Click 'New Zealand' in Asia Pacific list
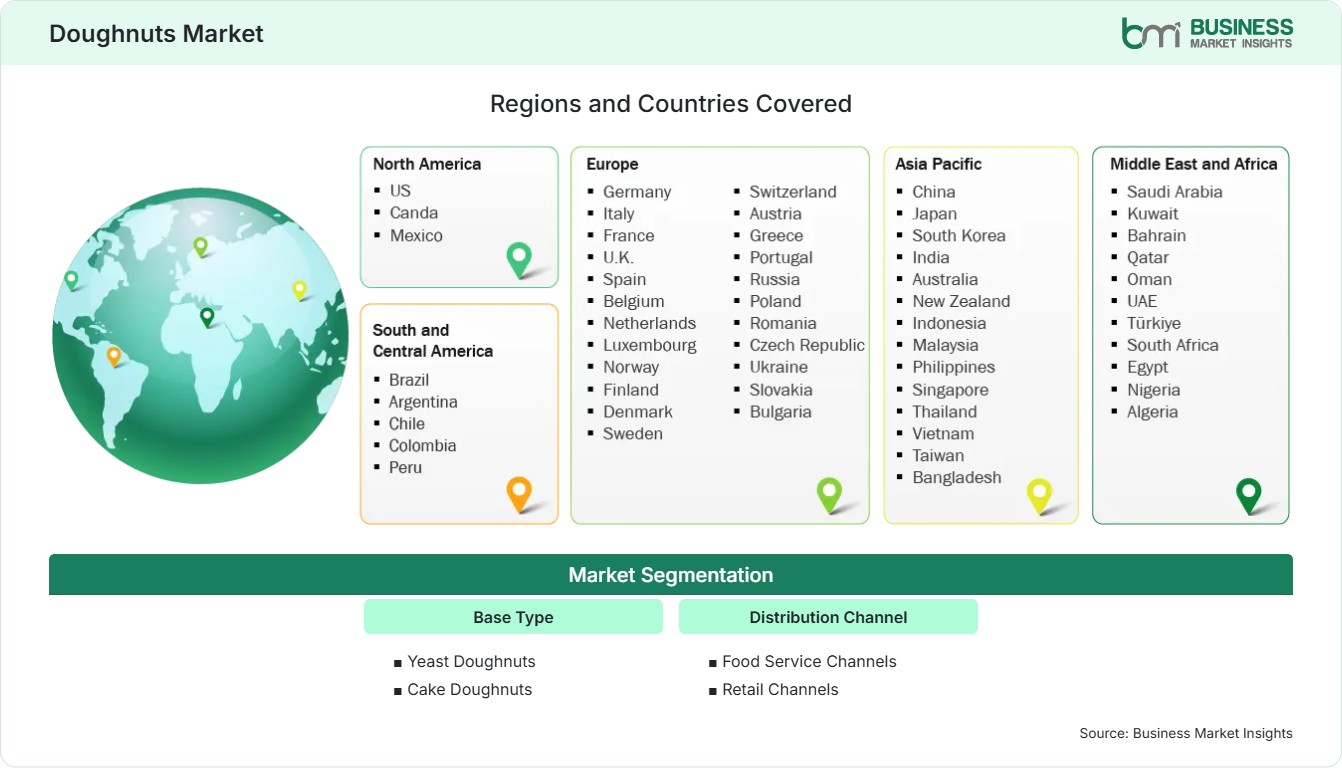Screen dimensions: 1342x768 961,301
